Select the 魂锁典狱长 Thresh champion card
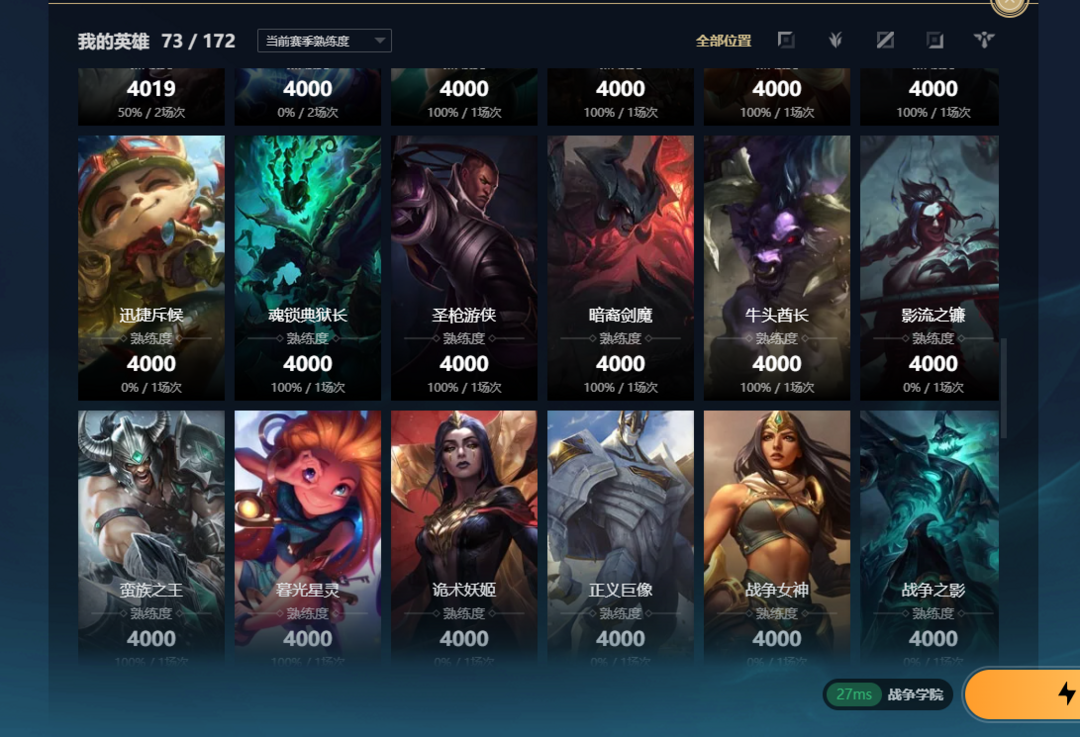1080x737 pixels. [x=308, y=268]
